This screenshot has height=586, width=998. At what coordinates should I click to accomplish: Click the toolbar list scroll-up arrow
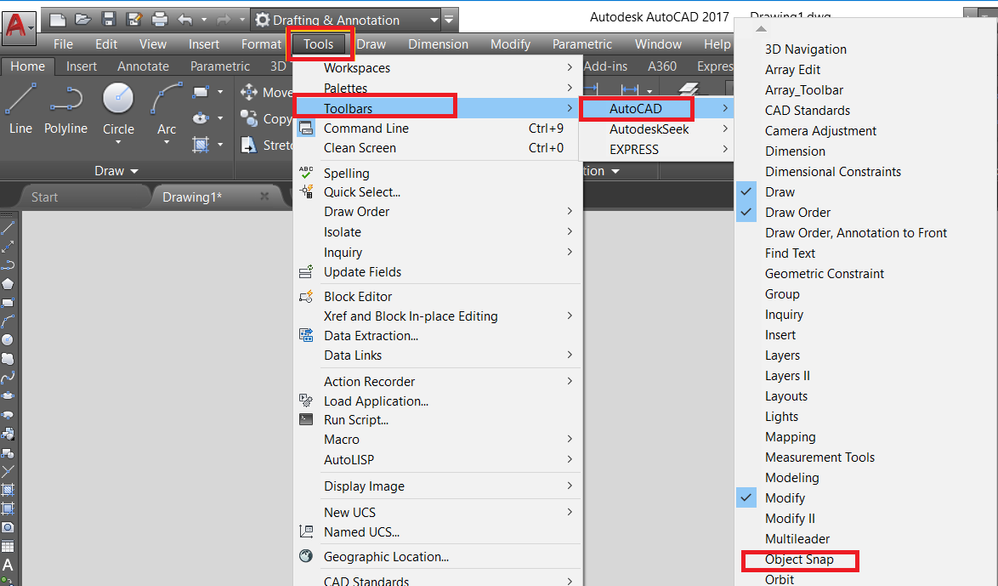tap(761, 29)
